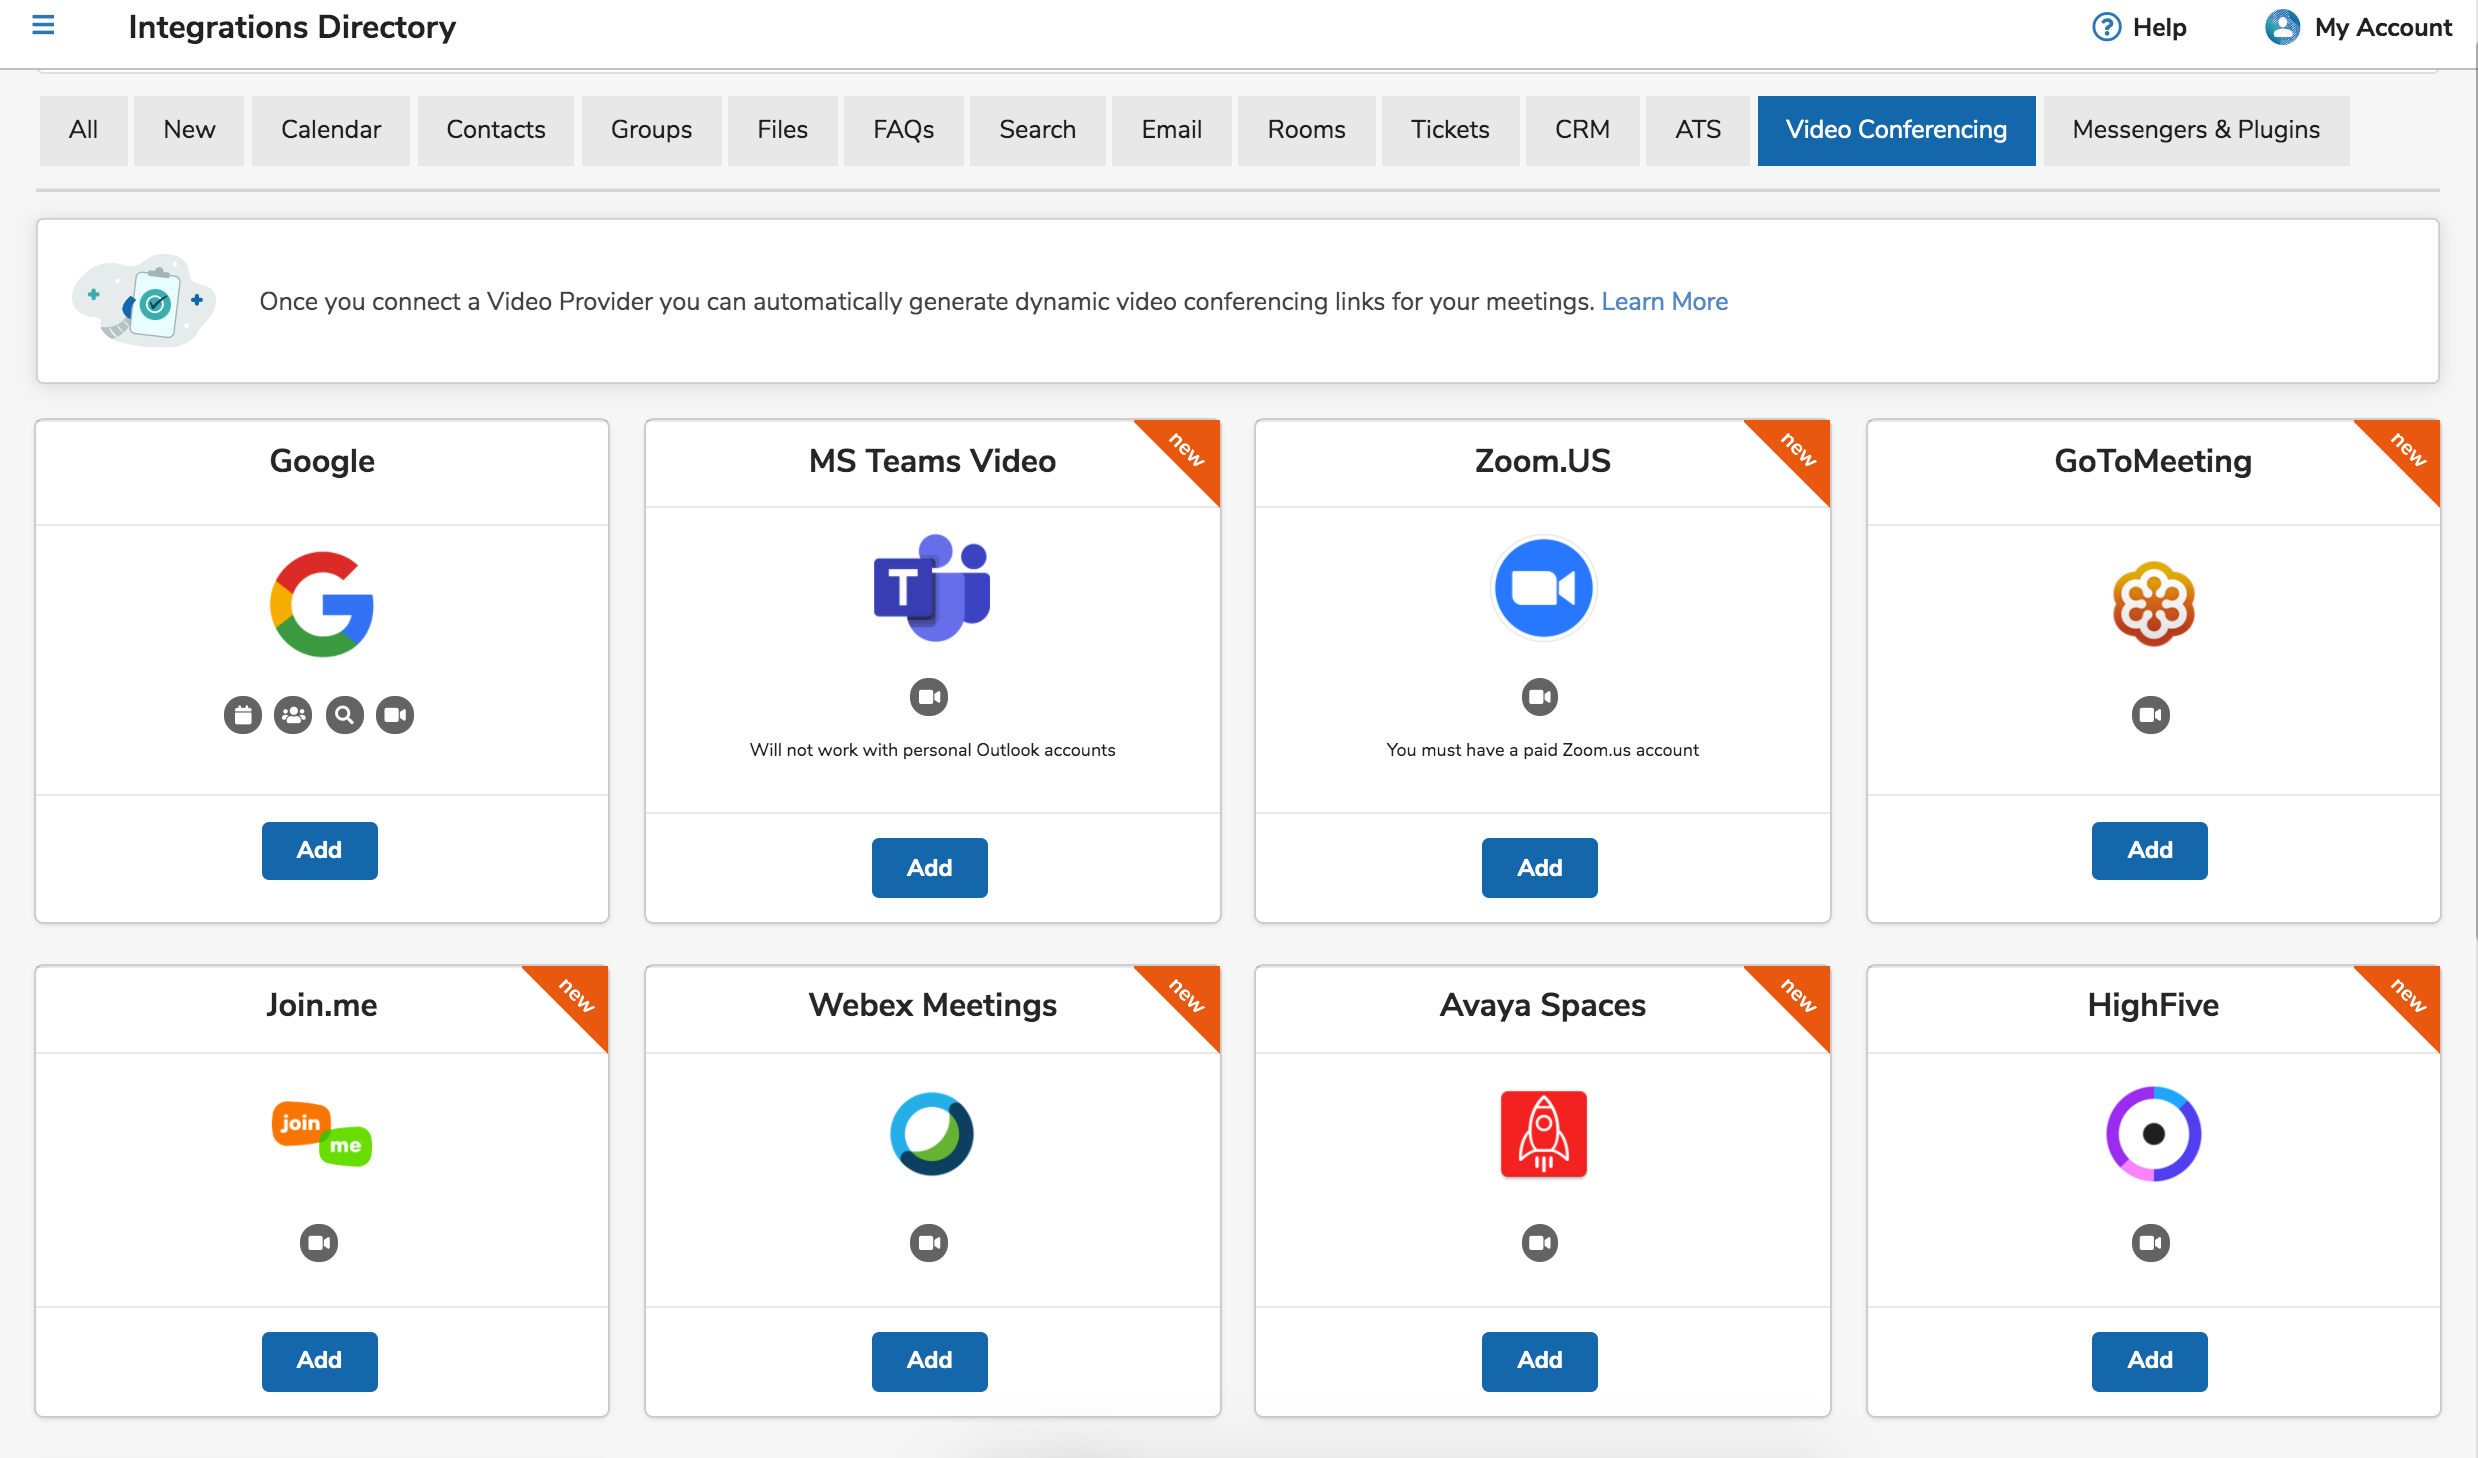Click the HighFive card title
Image resolution: width=2478 pixels, height=1458 pixels.
(x=2153, y=1005)
